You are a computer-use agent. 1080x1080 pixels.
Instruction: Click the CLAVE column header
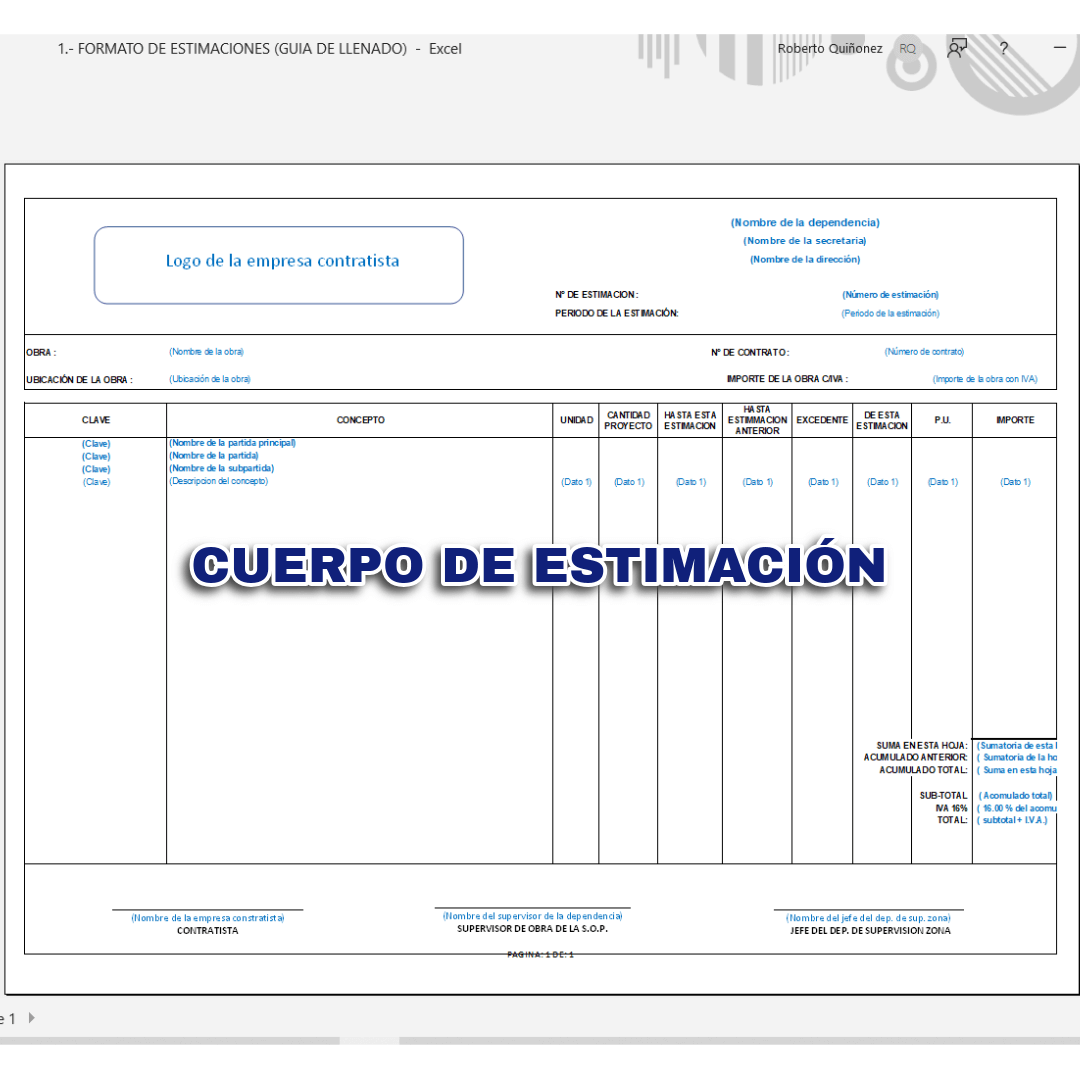click(x=96, y=421)
